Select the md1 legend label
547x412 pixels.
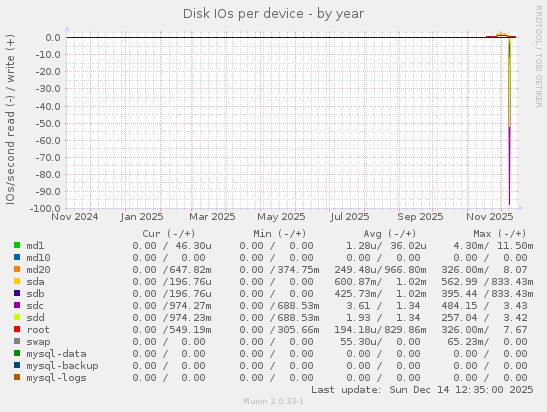click(35, 246)
